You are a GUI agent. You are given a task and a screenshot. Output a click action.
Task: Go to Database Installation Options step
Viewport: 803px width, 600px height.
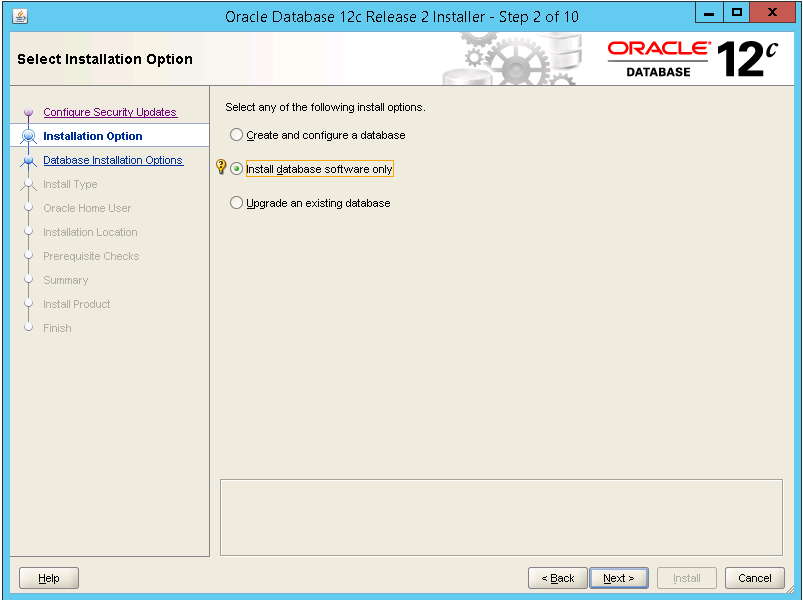click(113, 160)
